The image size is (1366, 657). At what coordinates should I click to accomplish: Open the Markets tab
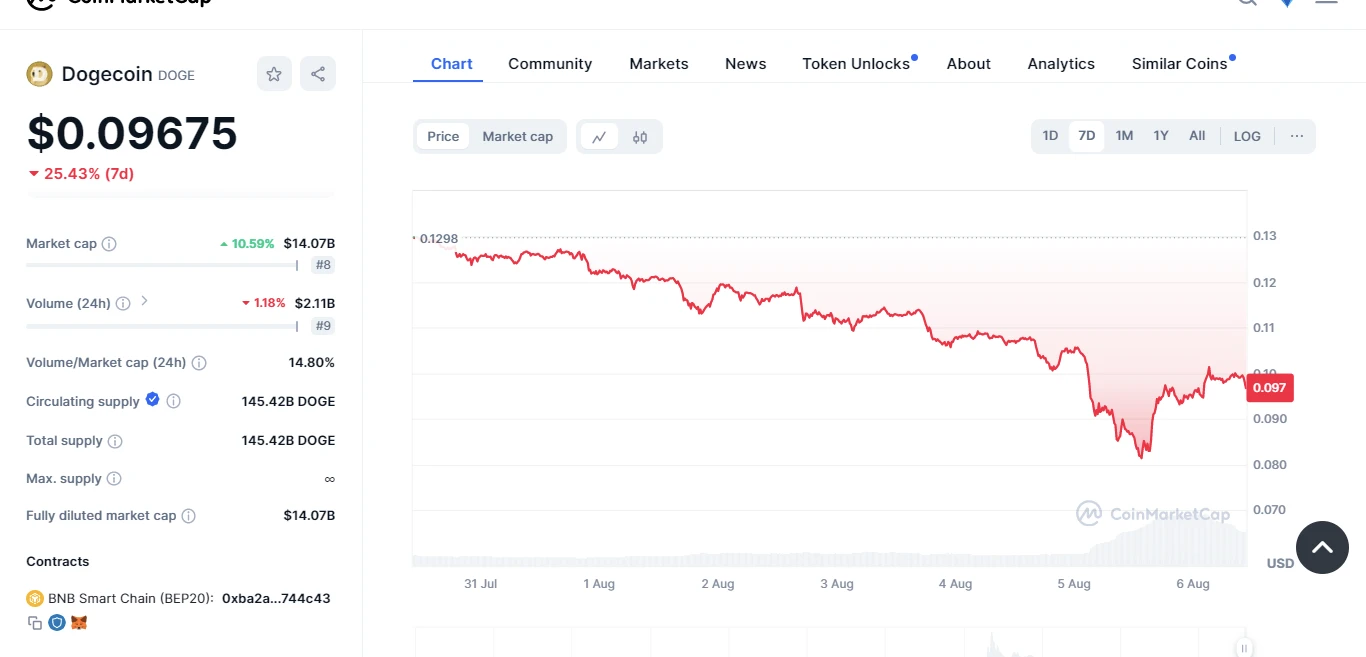(658, 64)
